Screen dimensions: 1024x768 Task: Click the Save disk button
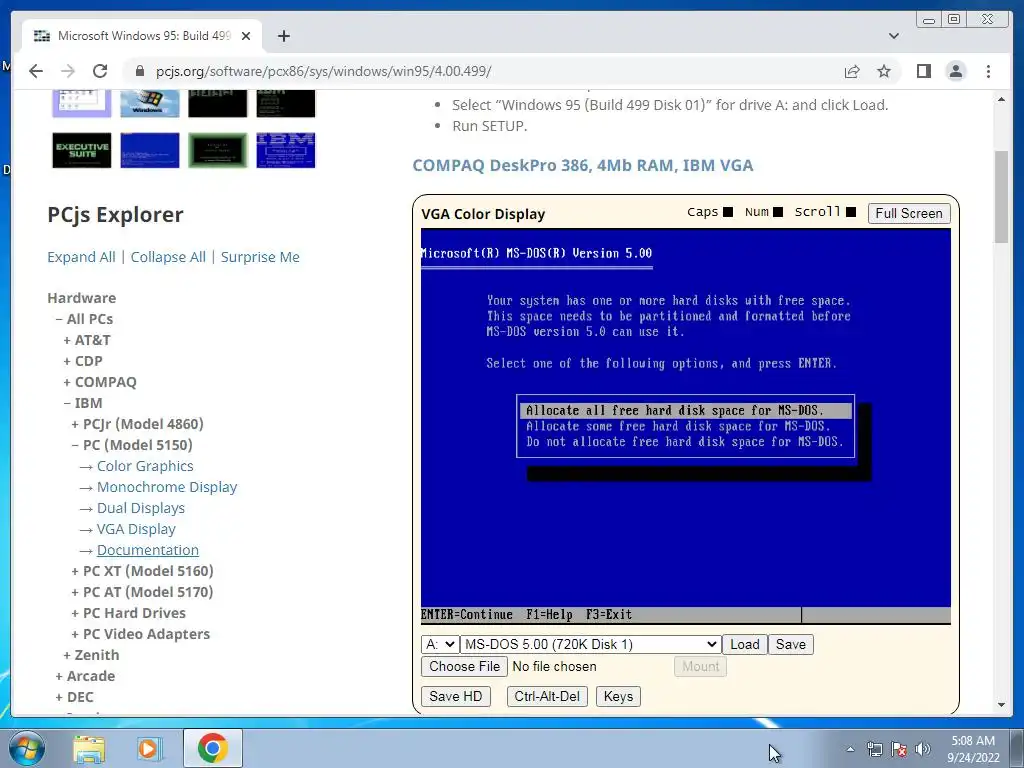pyautogui.click(x=790, y=645)
